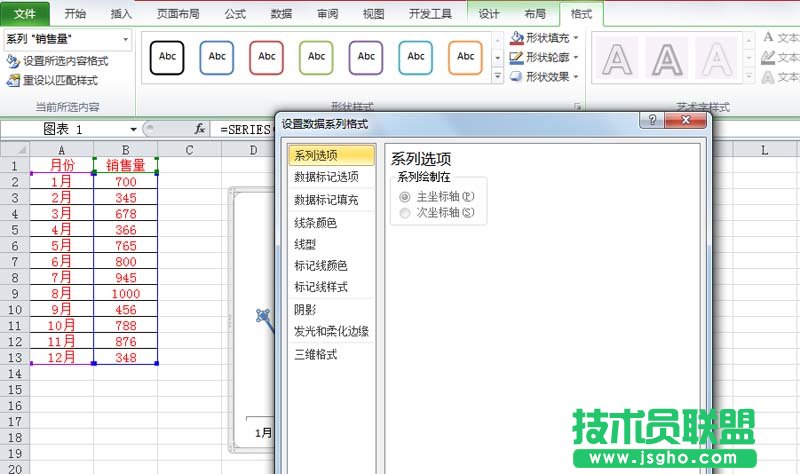Open the name box dropdown arrow
800x474 pixels.
pos(133,130)
